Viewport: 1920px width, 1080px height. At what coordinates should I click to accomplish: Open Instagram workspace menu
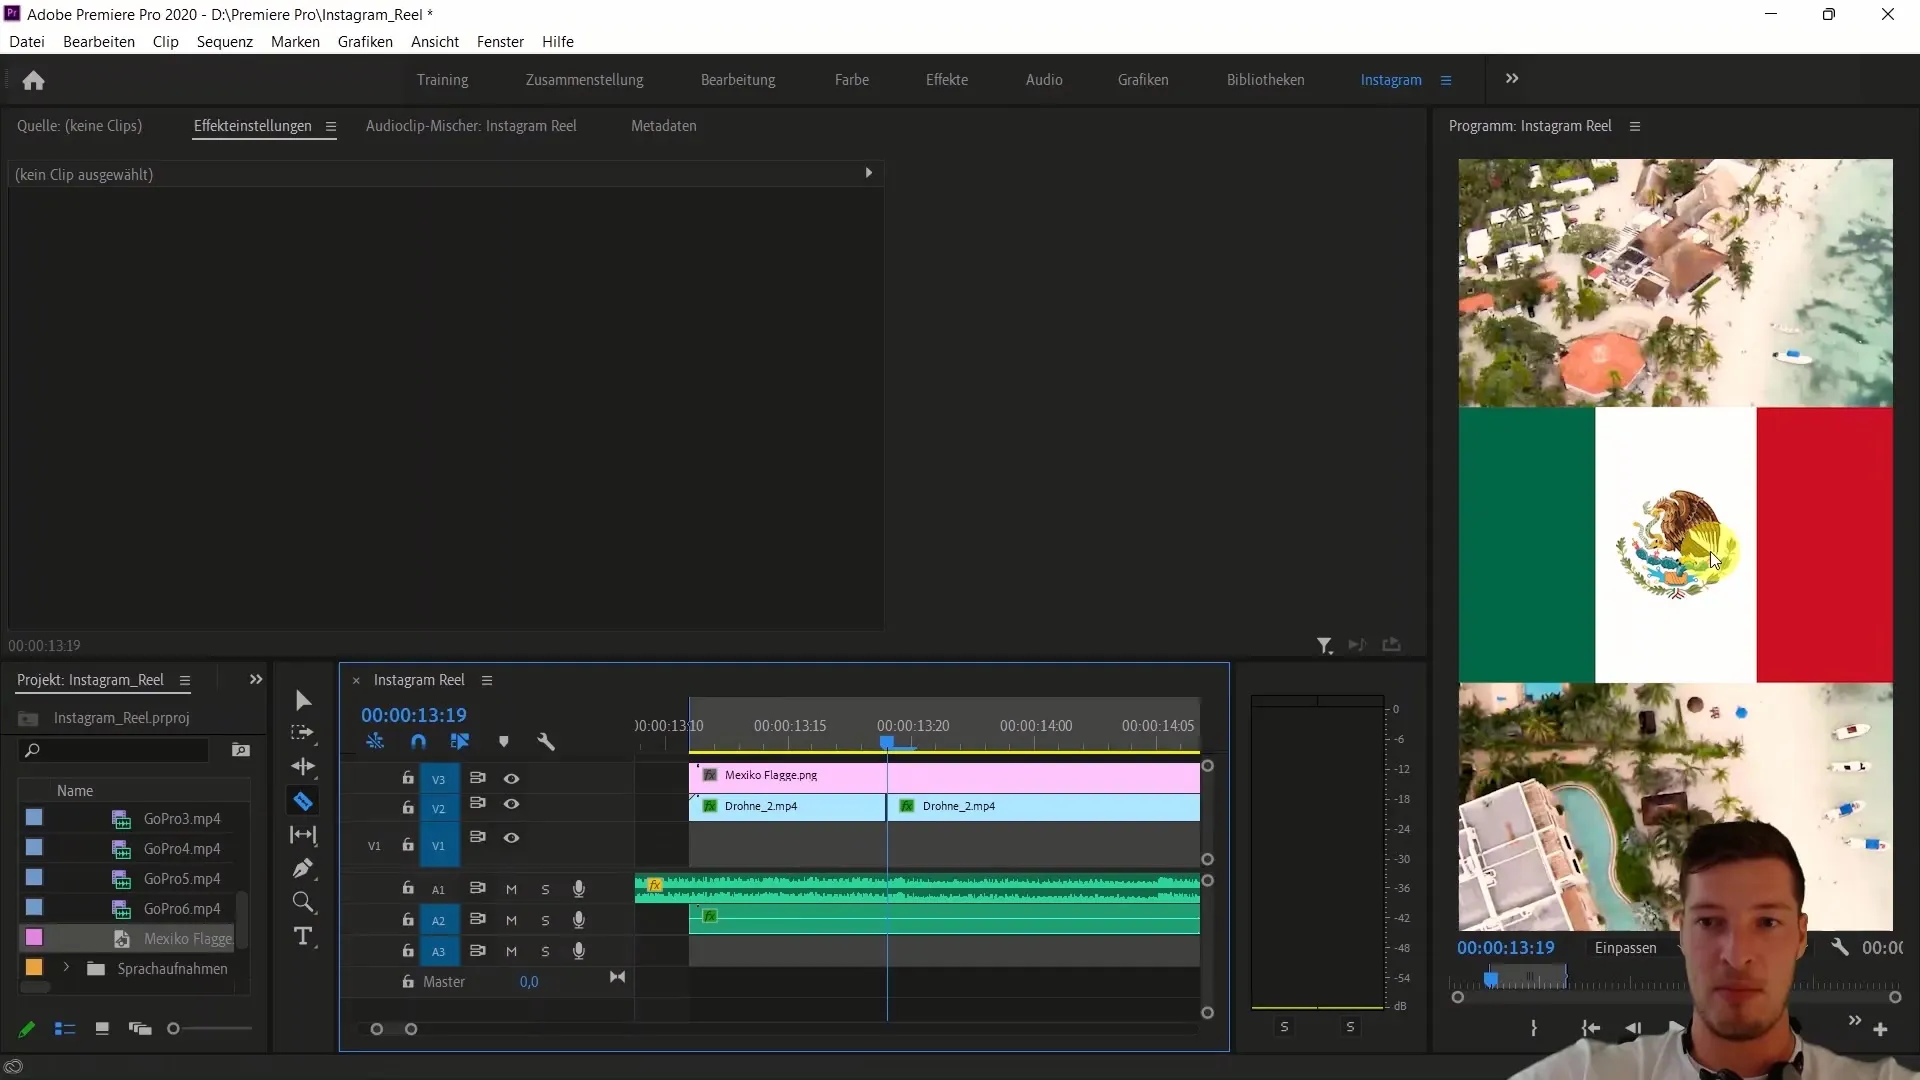(x=1446, y=80)
